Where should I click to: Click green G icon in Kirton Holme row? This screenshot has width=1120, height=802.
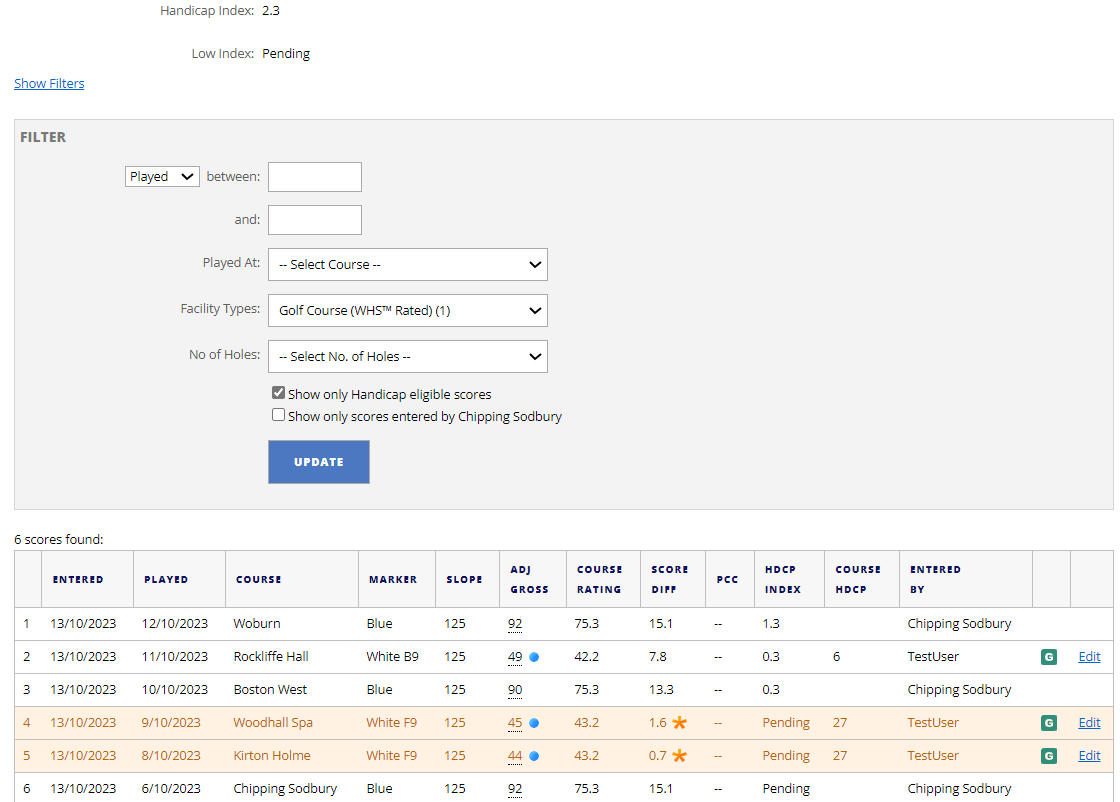pos(1048,756)
